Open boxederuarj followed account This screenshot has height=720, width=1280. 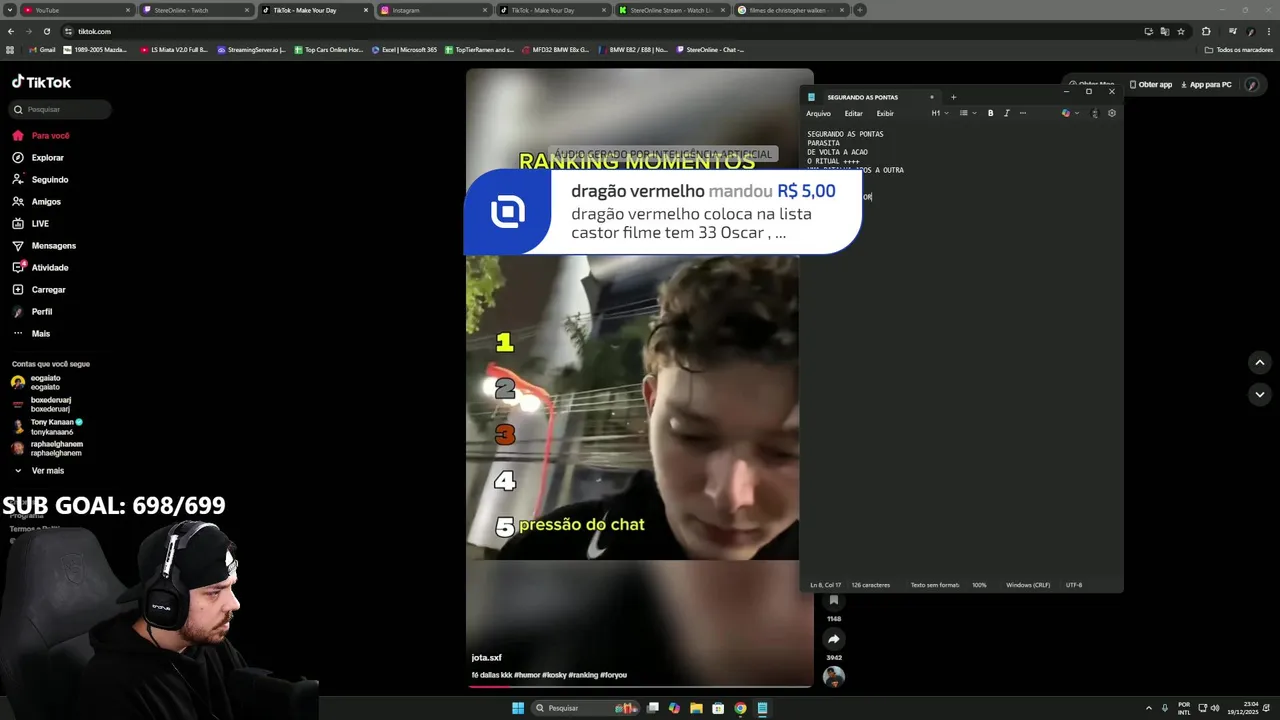coord(41,404)
